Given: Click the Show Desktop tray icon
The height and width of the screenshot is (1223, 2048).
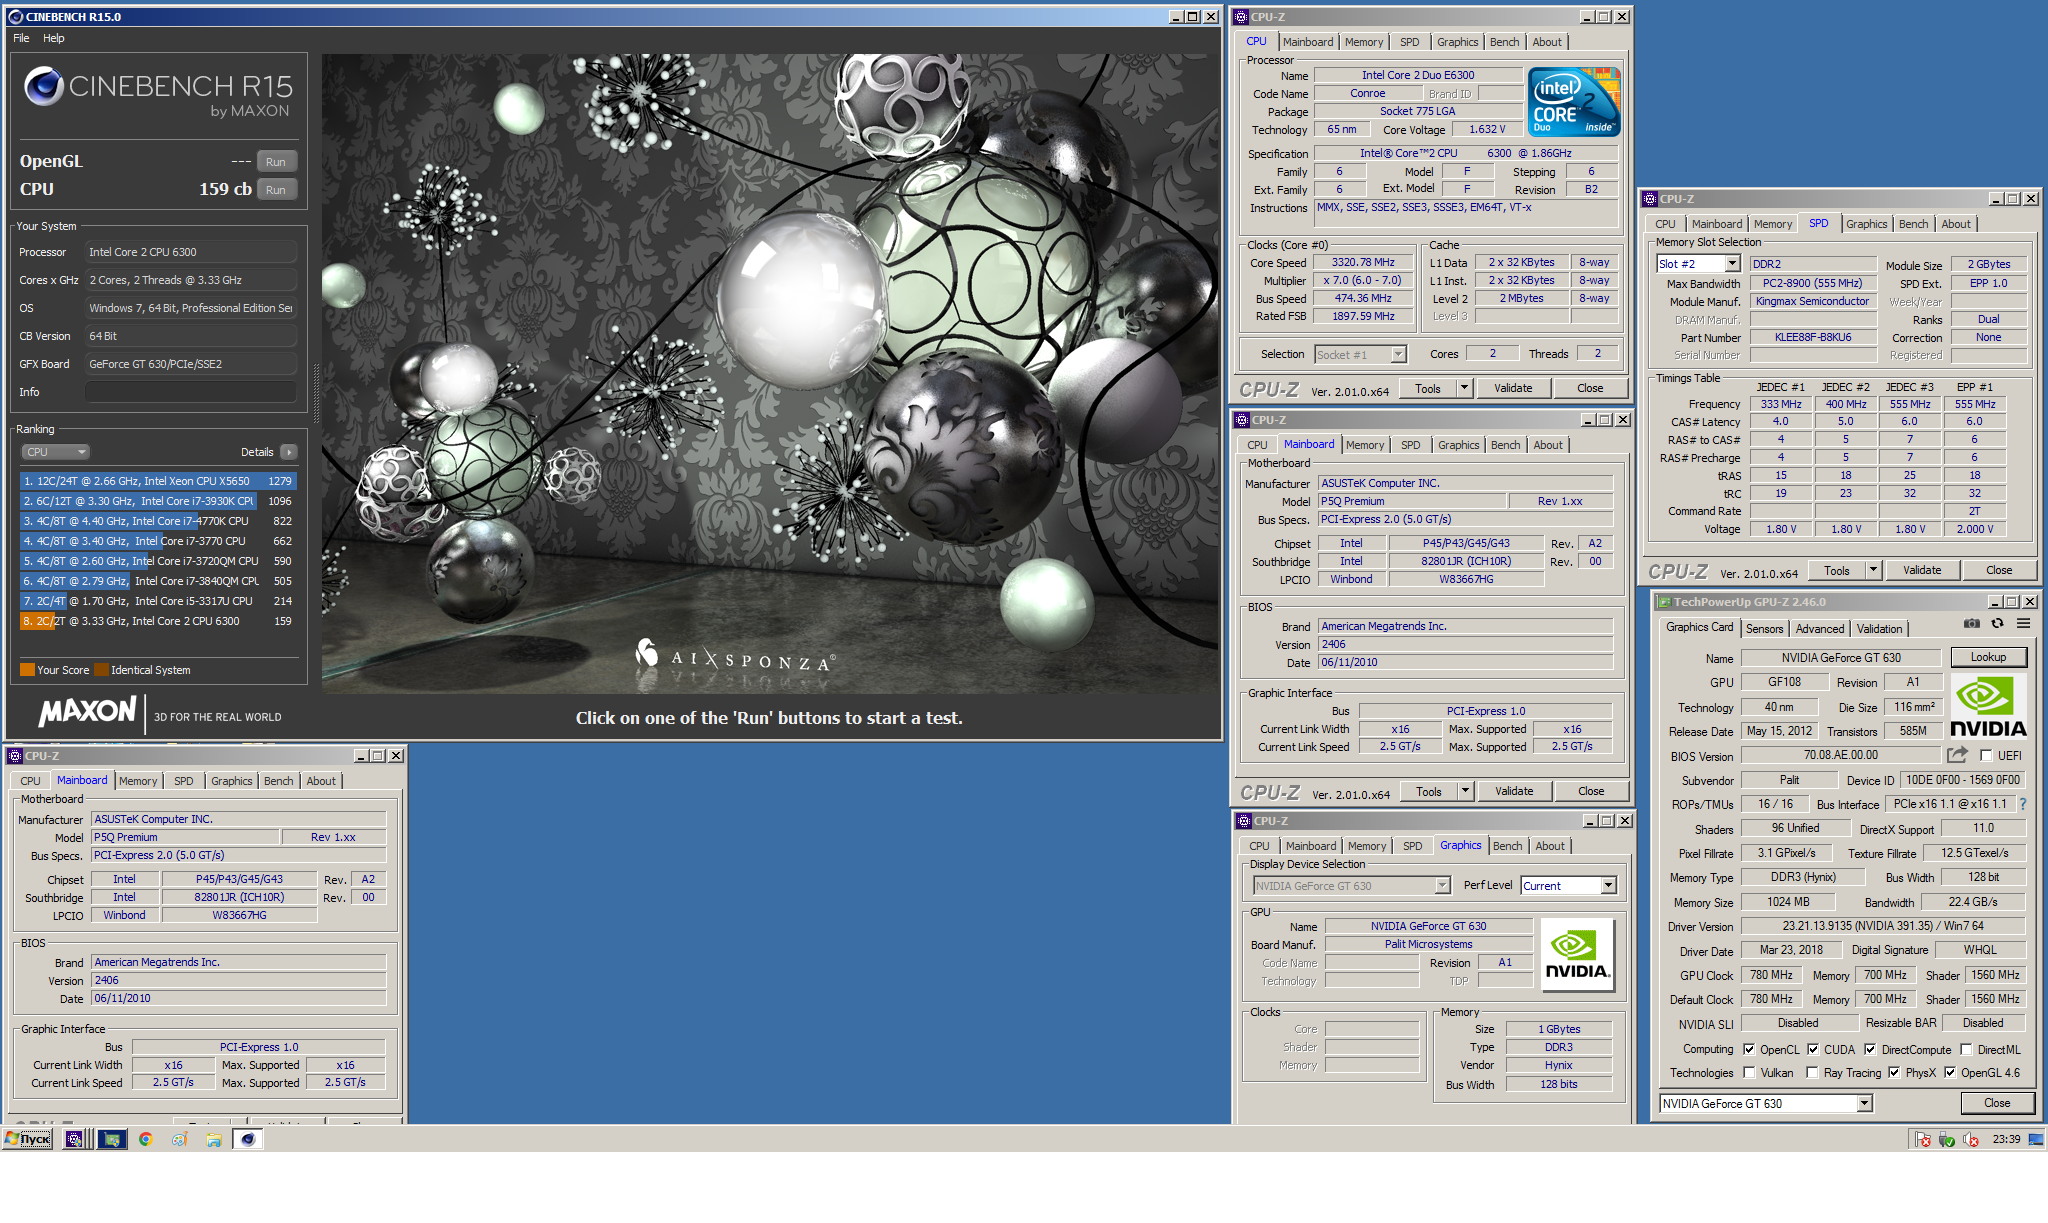Looking at the screenshot, I should 2036,1139.
